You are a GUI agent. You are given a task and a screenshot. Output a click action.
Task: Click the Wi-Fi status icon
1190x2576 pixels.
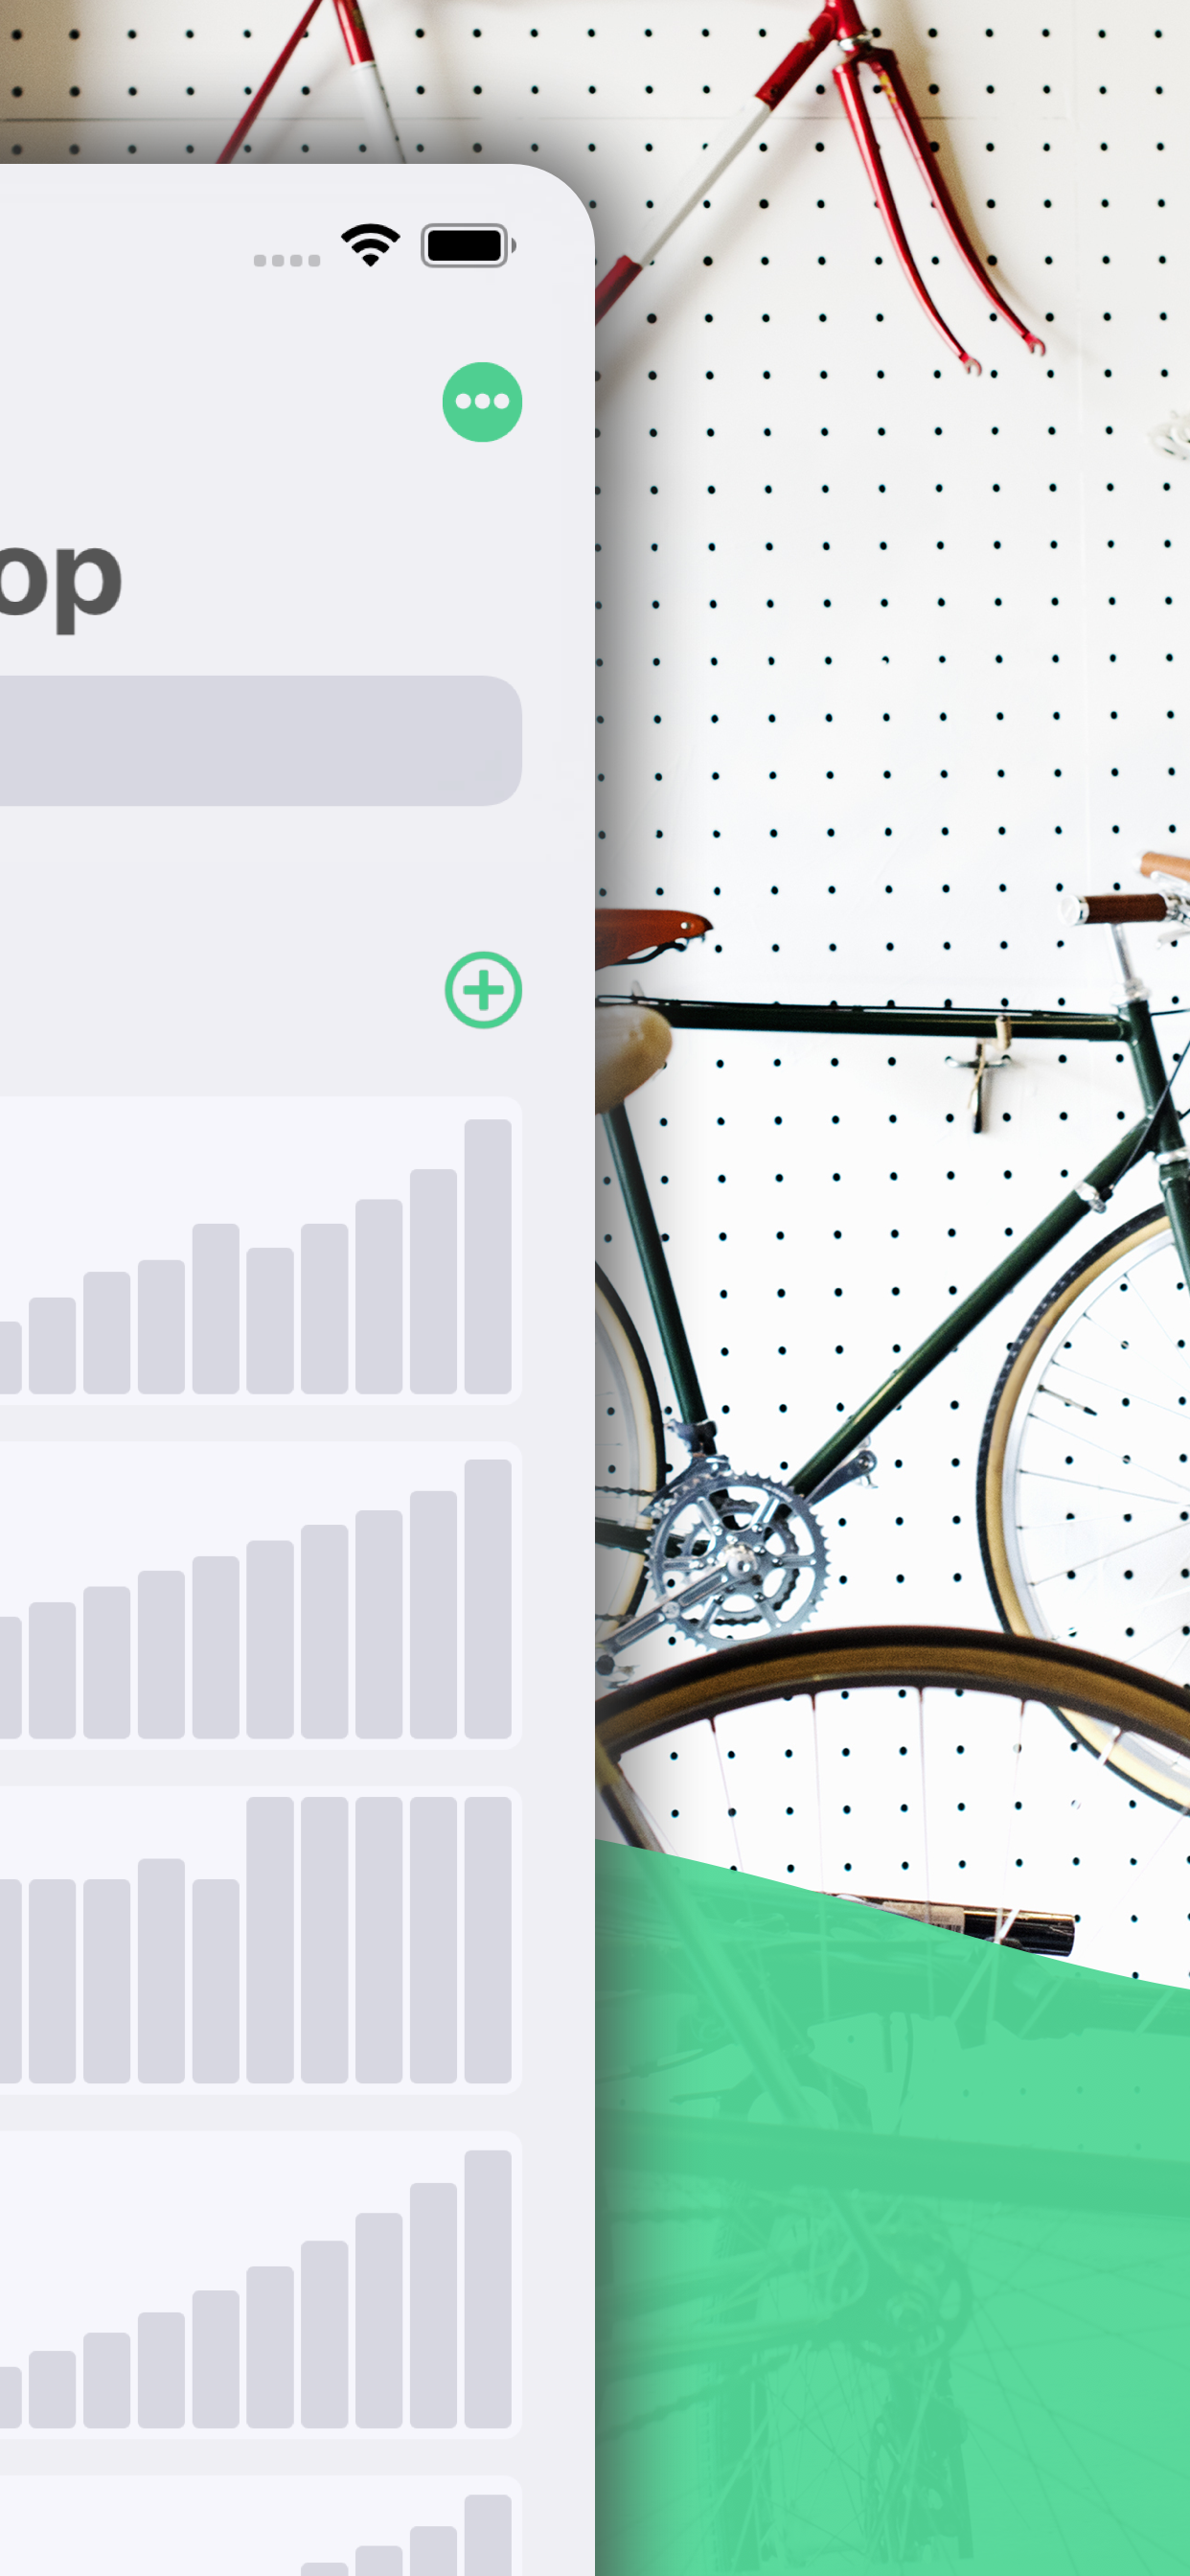[x=371, y=245]
